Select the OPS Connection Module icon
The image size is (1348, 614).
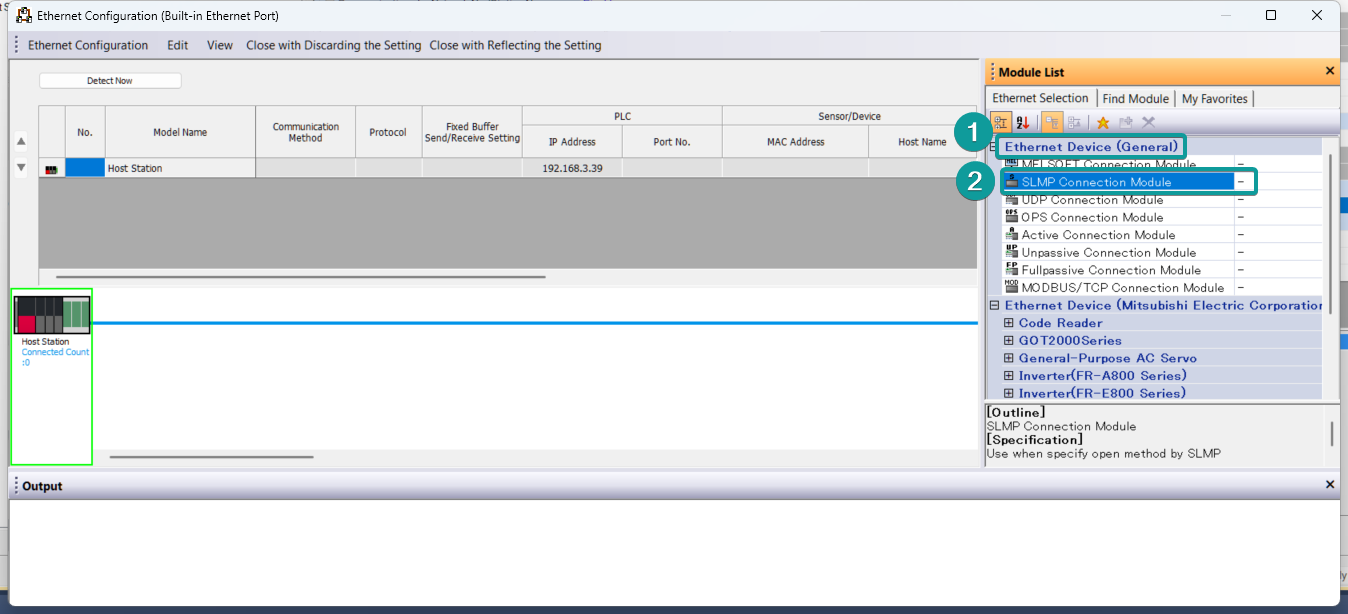point(1012,217)
